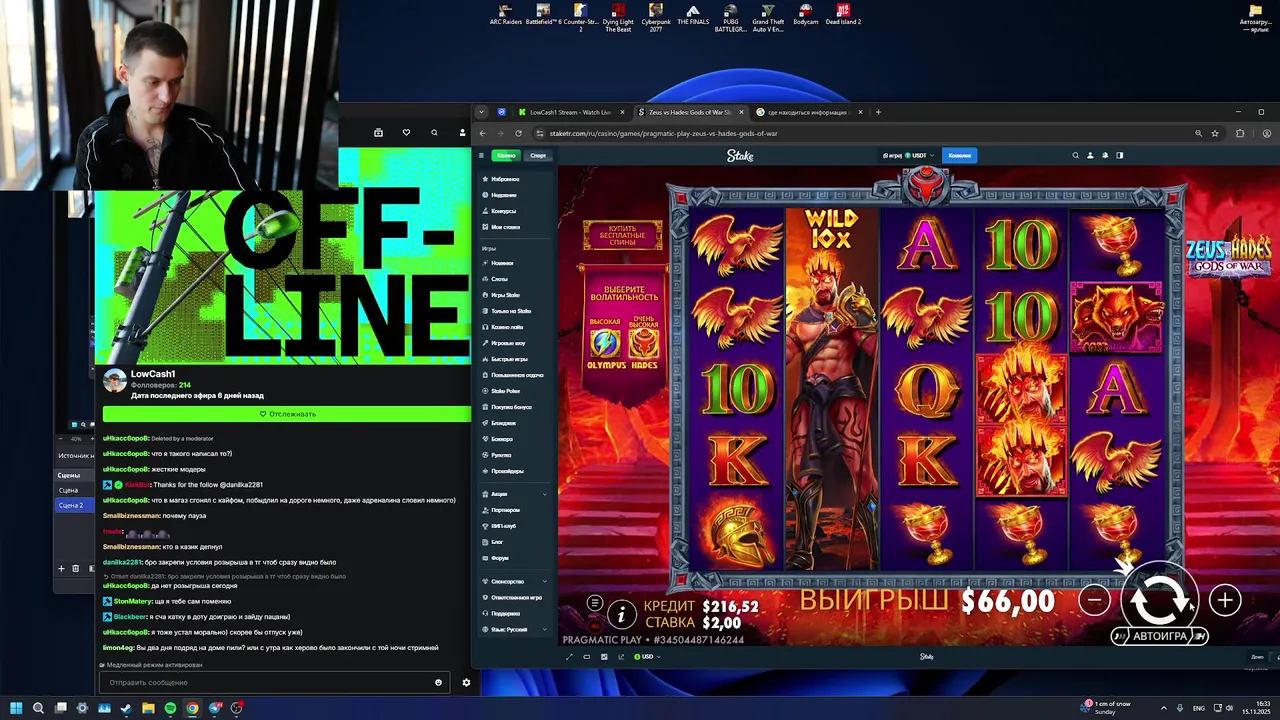The height and width of the screenshot is (720, 1280).
Task: Switch to the Google search browser tab
Action: click(x=809, y=112)
